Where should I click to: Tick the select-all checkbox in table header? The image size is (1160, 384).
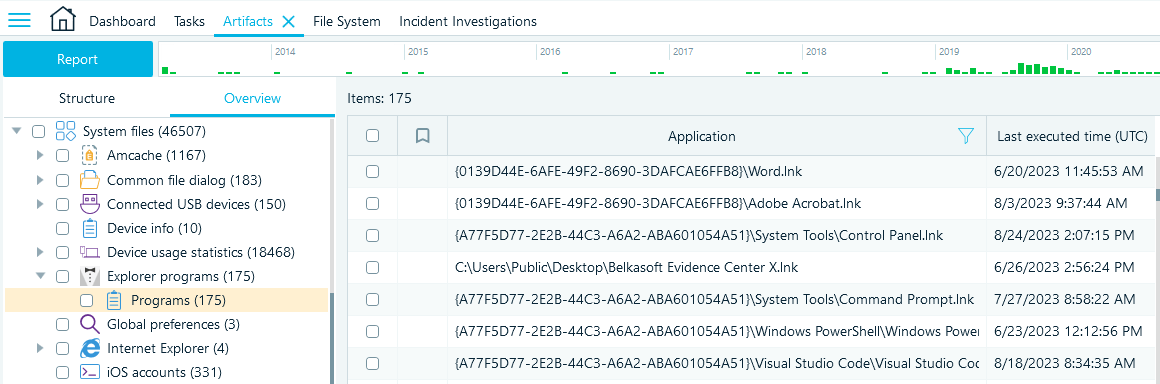point(372,135)
